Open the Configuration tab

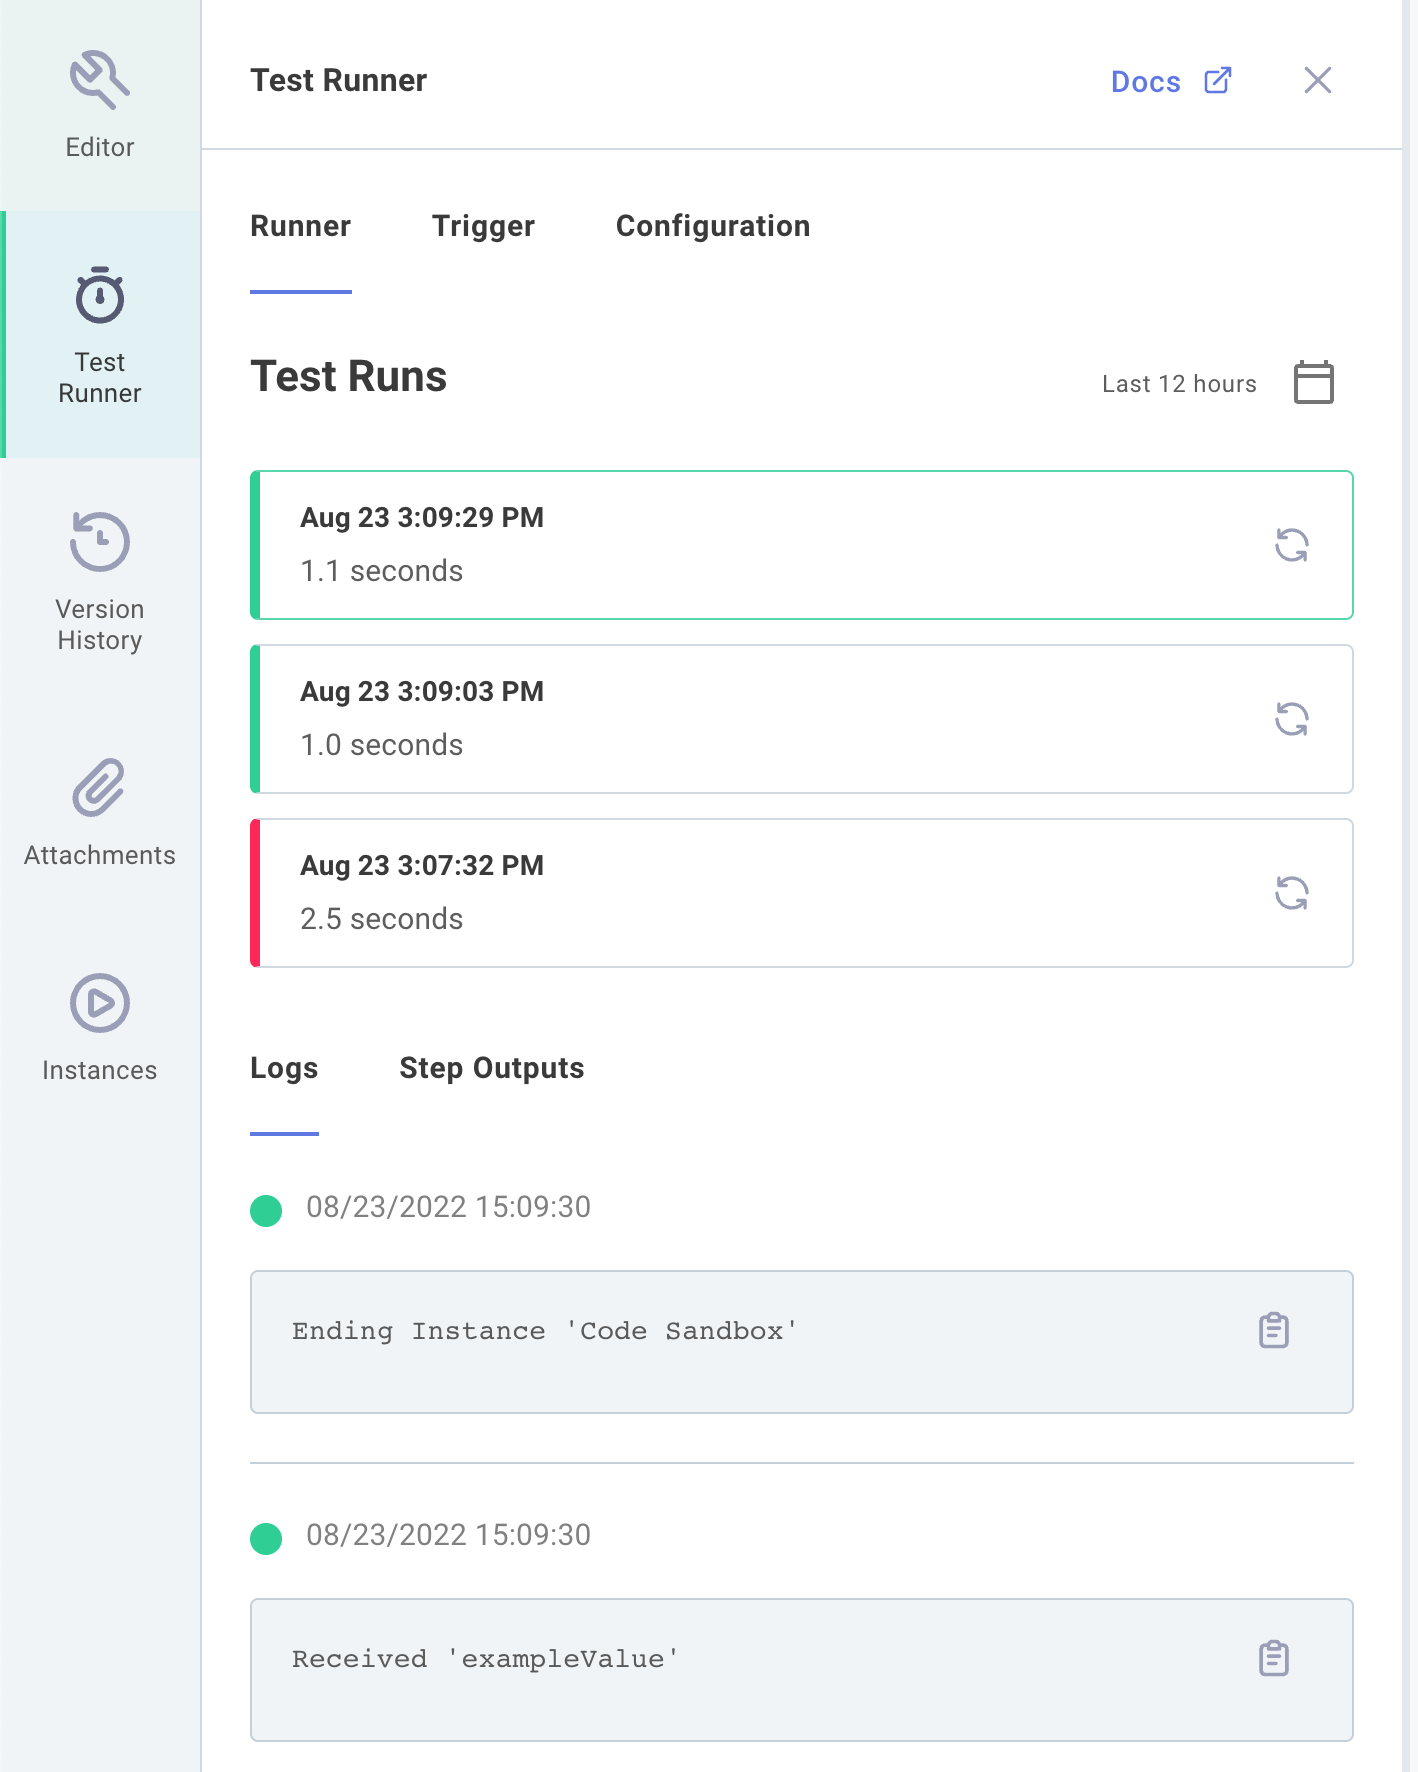click(713, 226)
